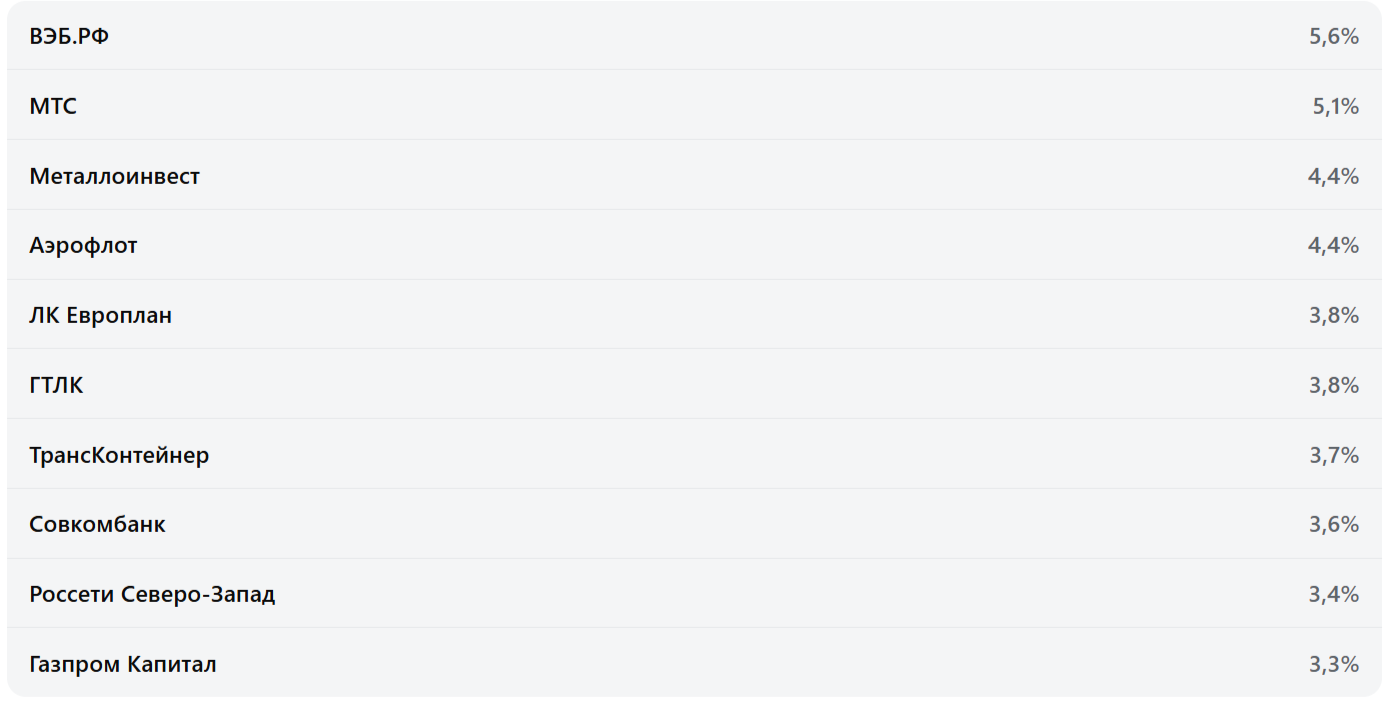Click the 3,8% value in ГТЛК row
The width and height of the screenshot is (1386, 704).
(x=1333, y=386)
